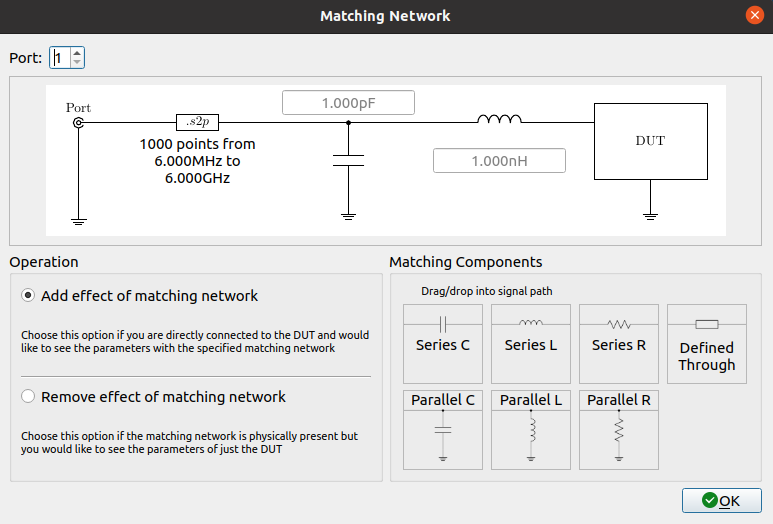Select the Defined Through component

click(x=707, y=343)
